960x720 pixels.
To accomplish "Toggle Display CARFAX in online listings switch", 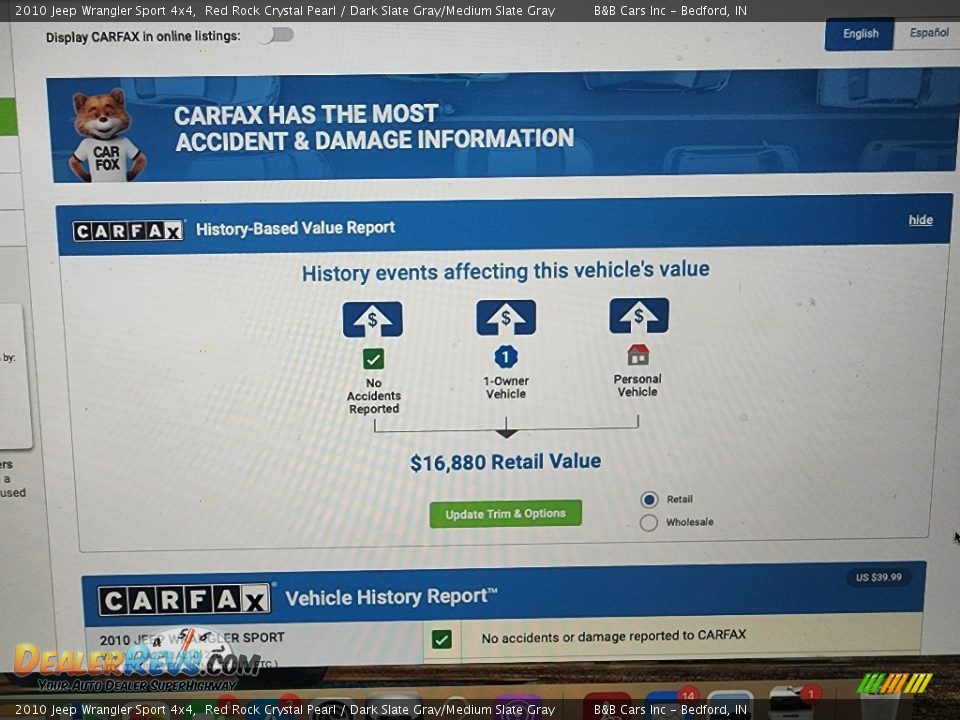I will click(276, 35).
